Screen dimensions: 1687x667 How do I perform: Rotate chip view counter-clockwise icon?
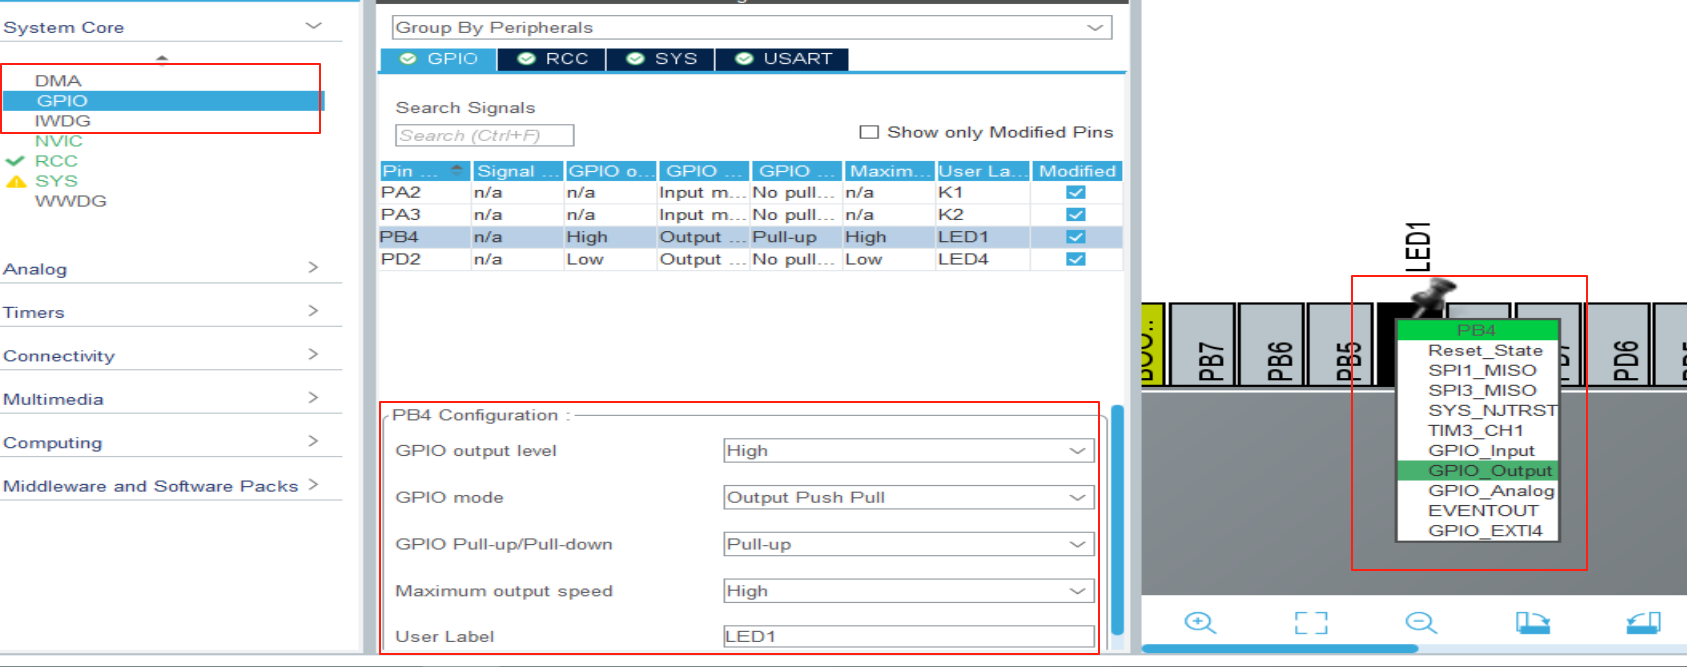click(1643, 623)
